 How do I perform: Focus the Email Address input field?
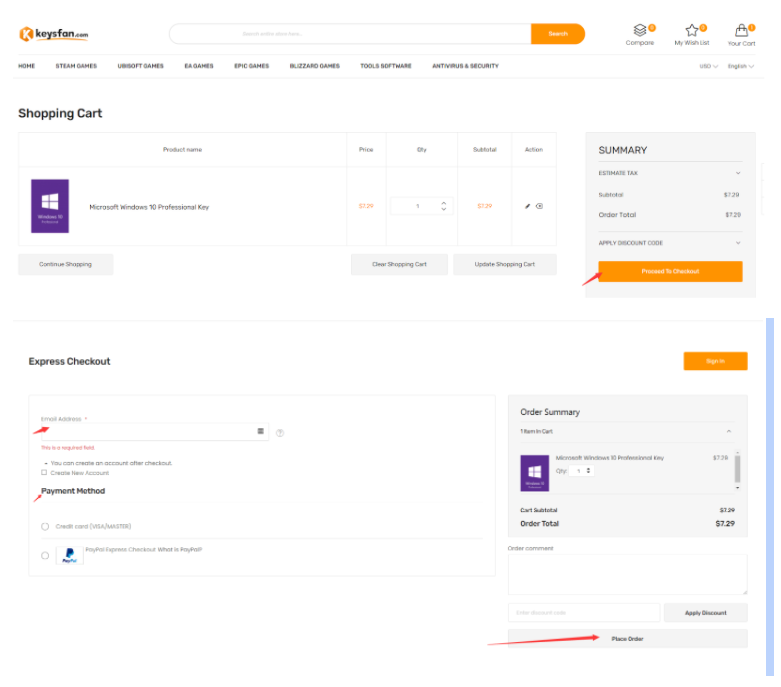[155, 431]
